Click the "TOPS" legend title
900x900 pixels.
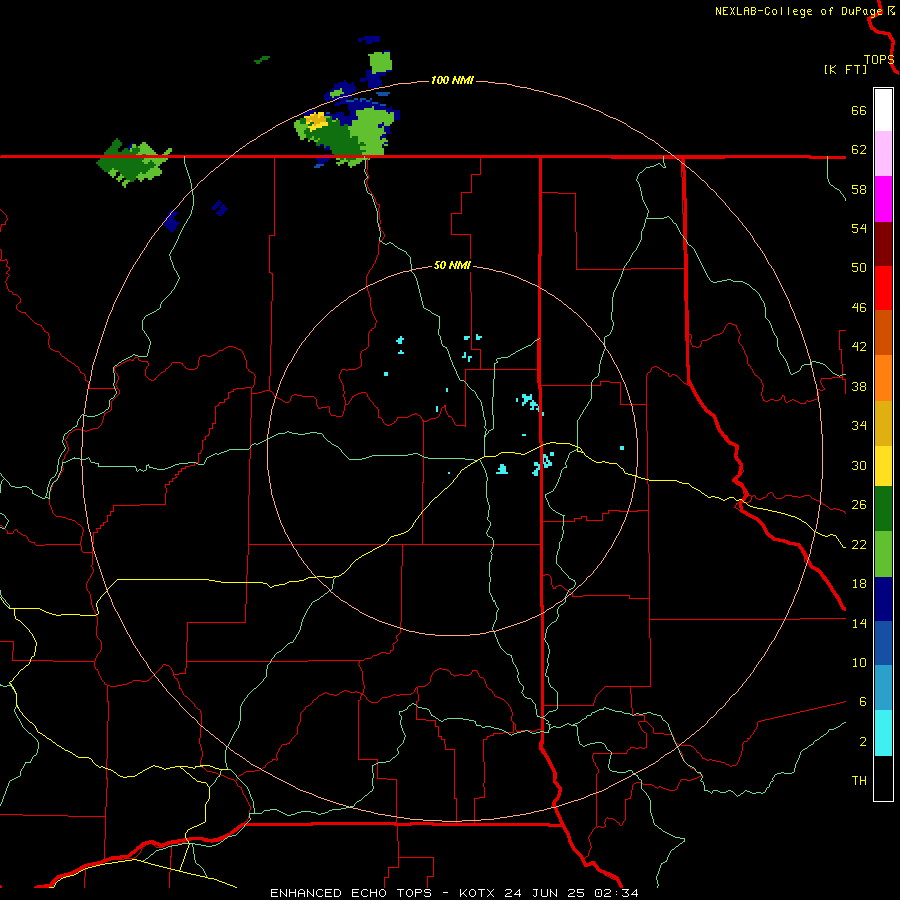pos(879,60)
